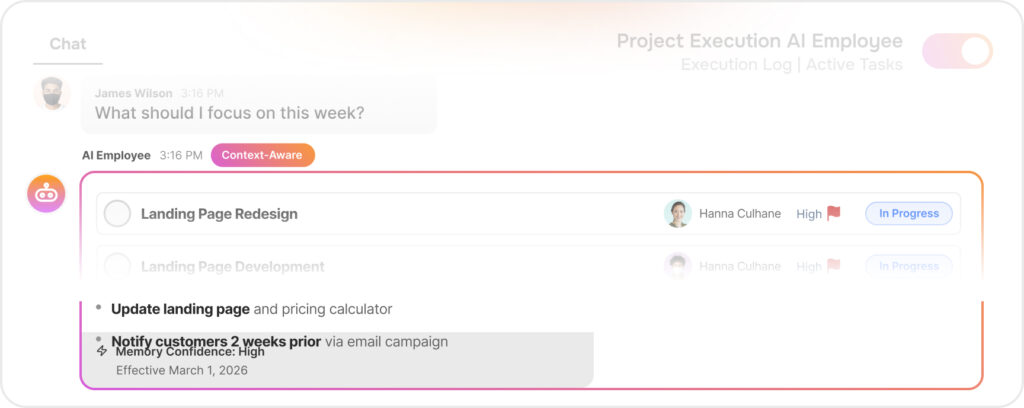The width and height of the screenshot is (1024, 408).
Task: Open the Active Tasks view
Action: (x=854, y=65)
